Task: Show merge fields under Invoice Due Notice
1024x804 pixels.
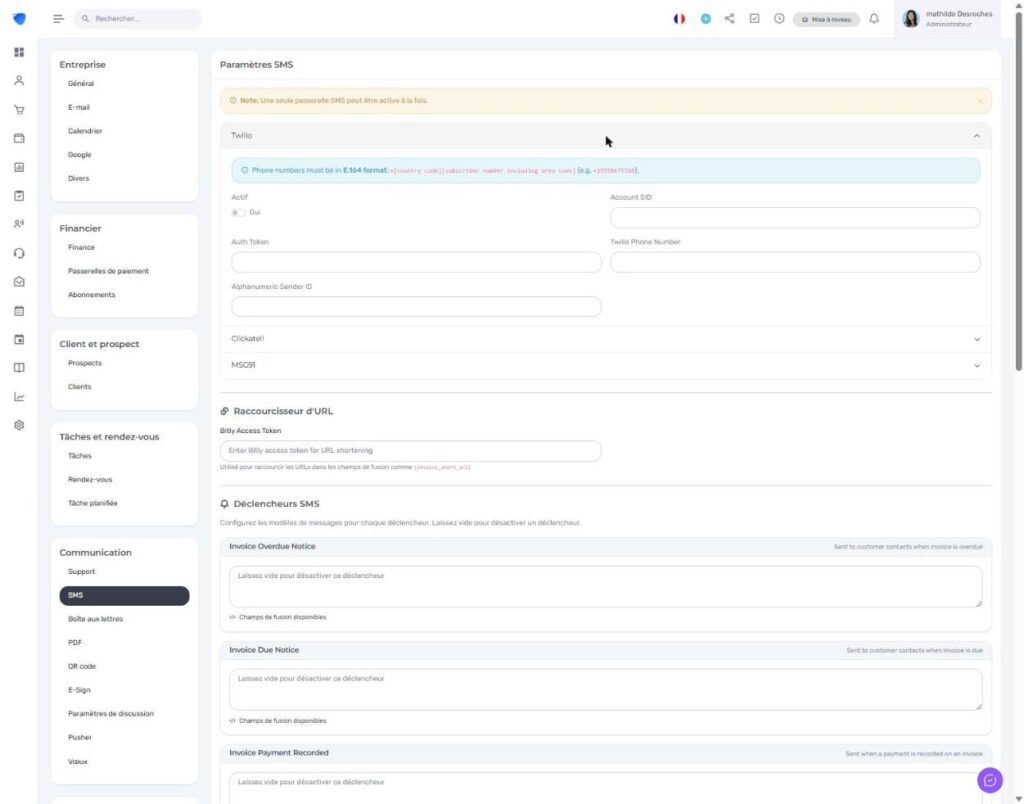Action: coord(278,721)
